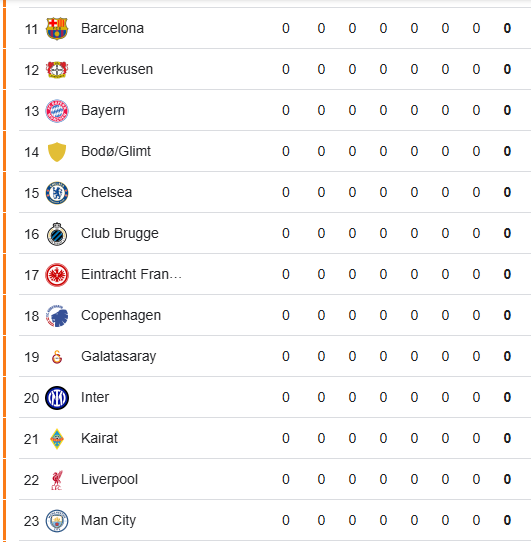The height and width of the screenshot is (542, 531).
Task: Click the Bayern Munich crest icon
Action: [57, 111]
